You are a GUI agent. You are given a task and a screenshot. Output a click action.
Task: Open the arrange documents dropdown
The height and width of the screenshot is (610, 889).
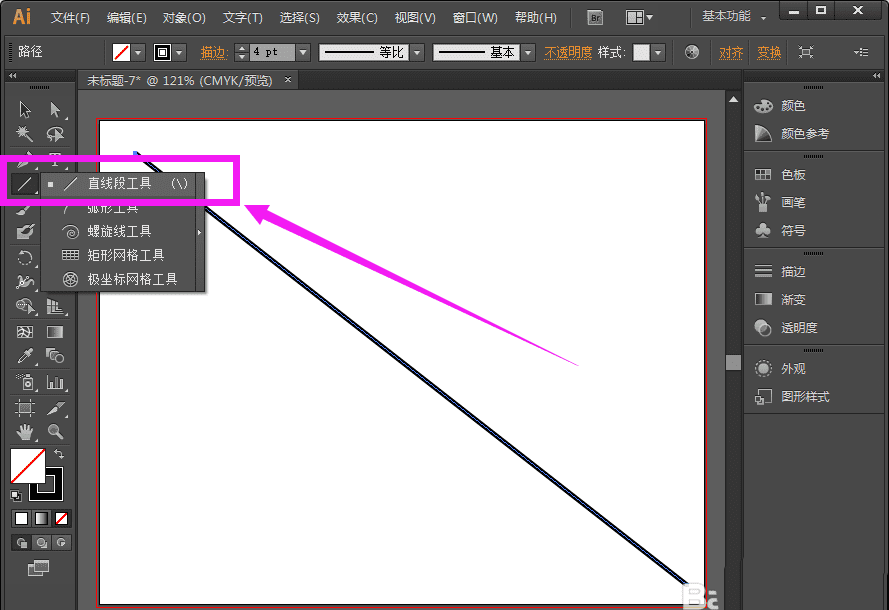point(639,18)
